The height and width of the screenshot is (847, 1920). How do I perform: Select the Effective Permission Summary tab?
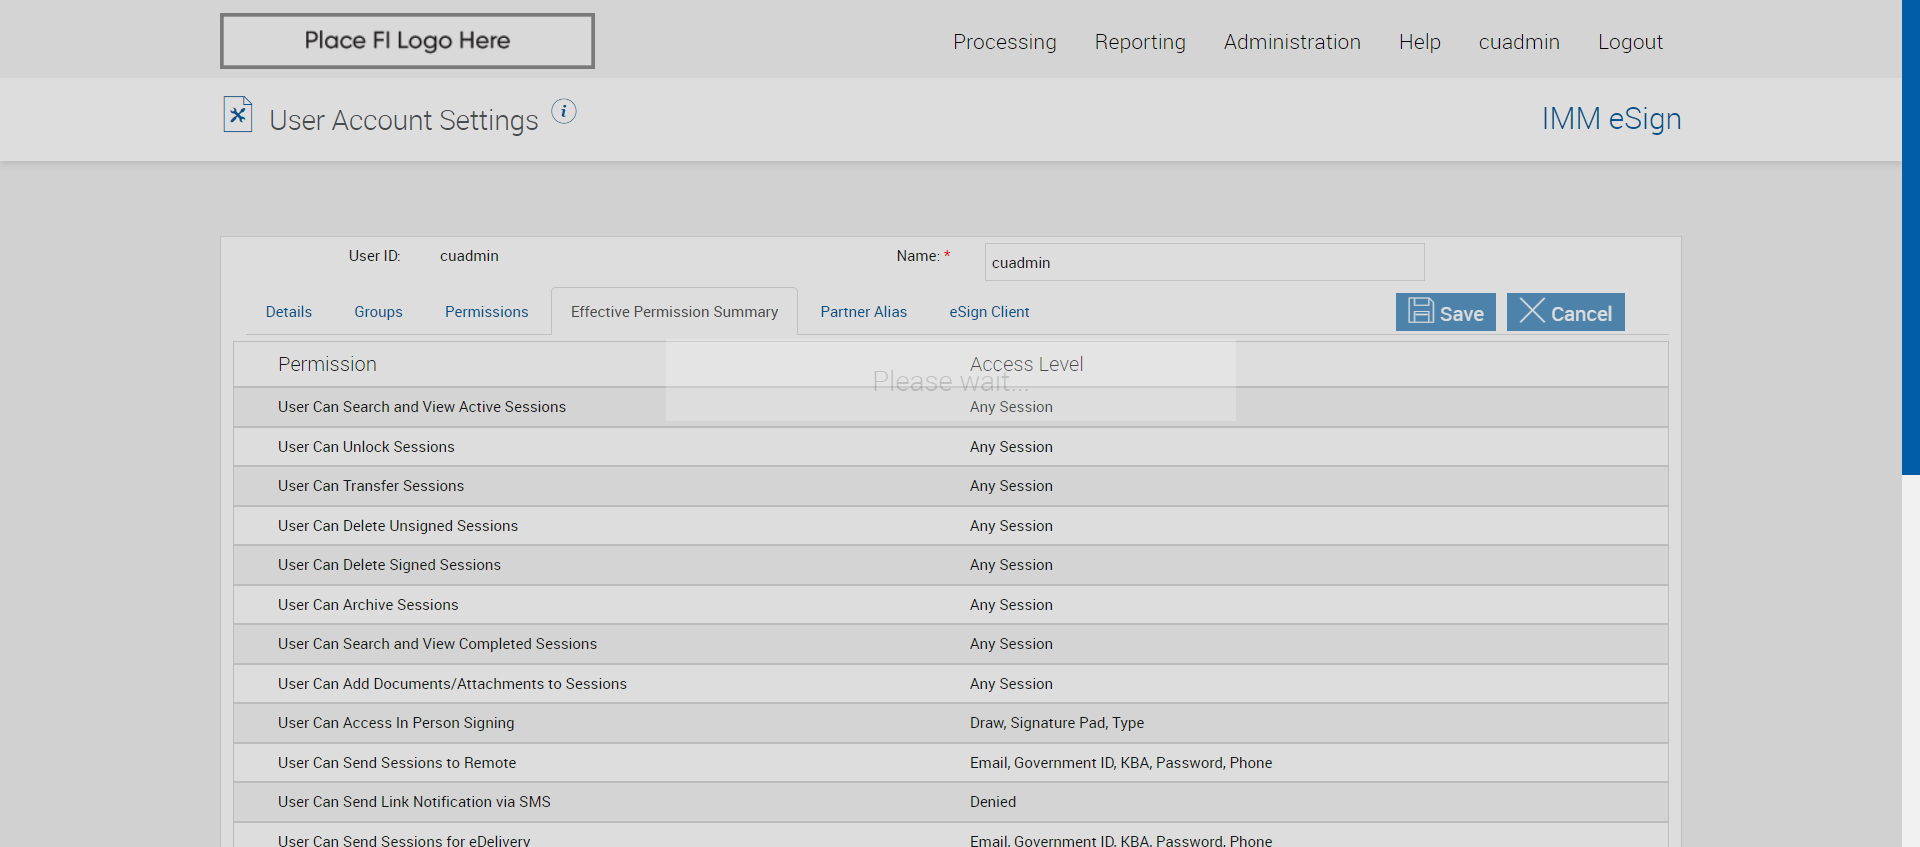674,312
